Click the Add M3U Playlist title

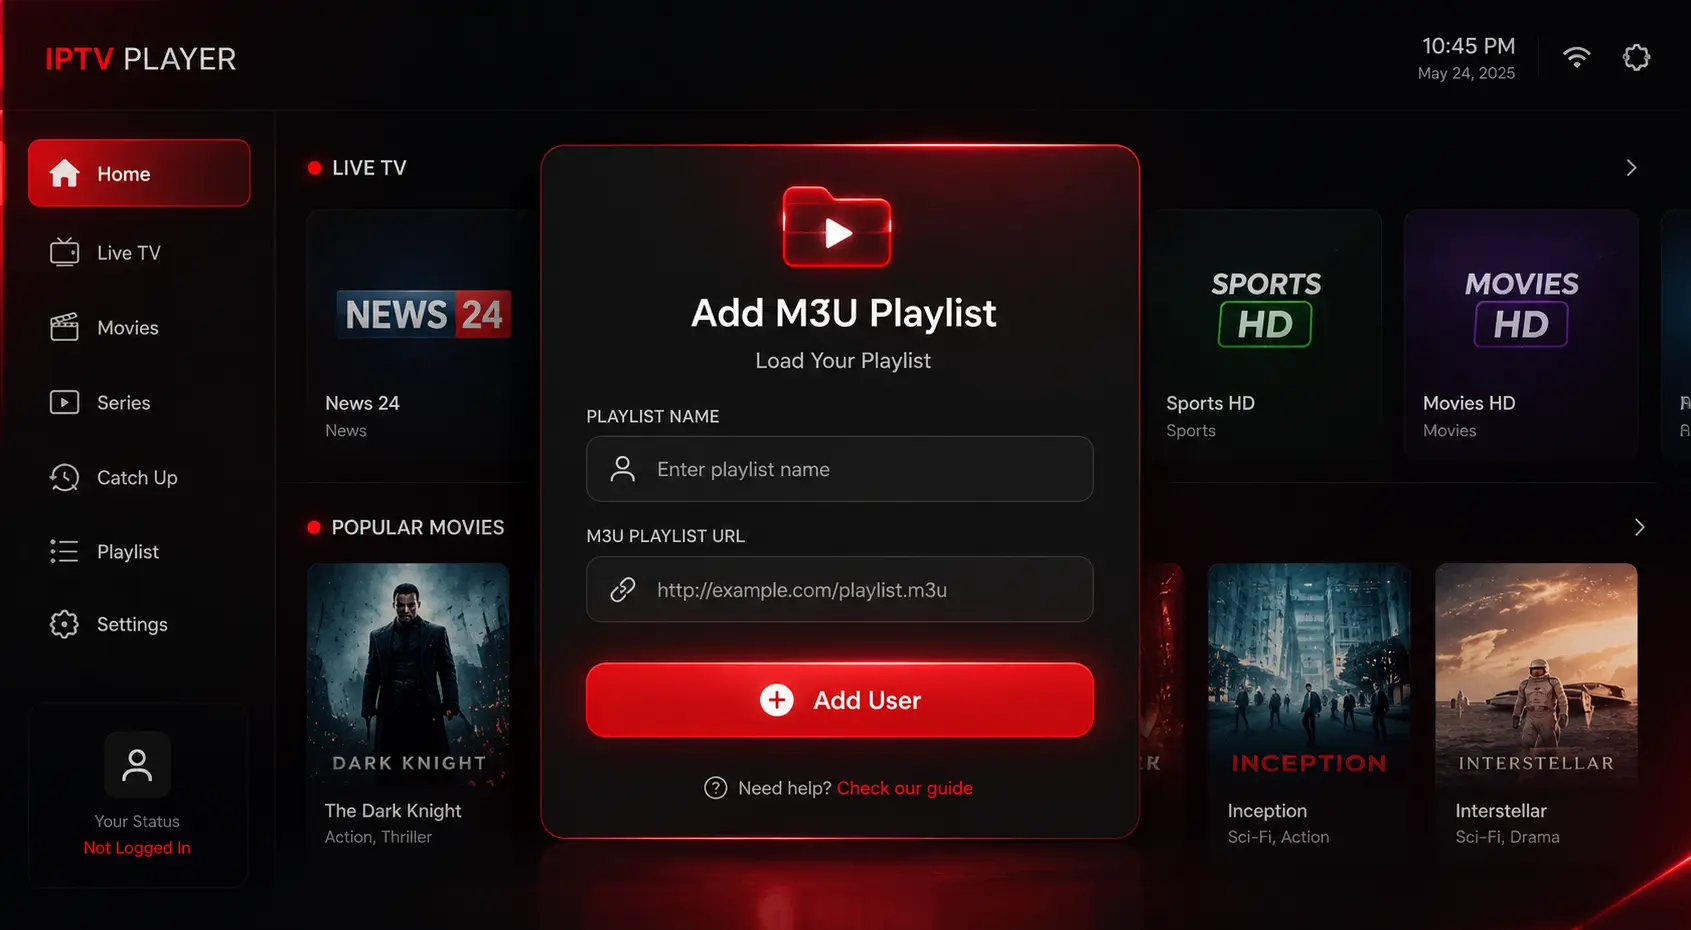pyautogui.click(x=843, y=313)
